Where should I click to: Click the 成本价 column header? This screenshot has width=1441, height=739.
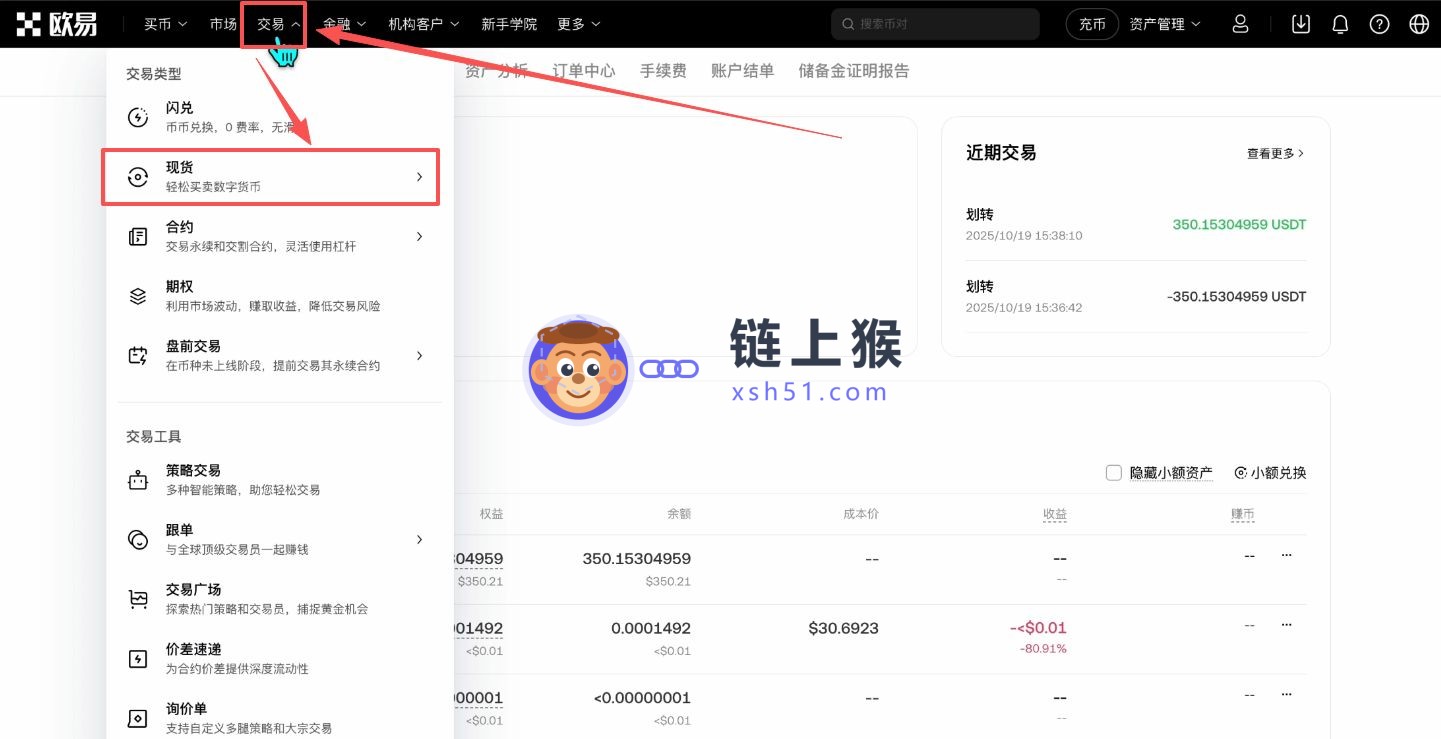tap(861, 514)
